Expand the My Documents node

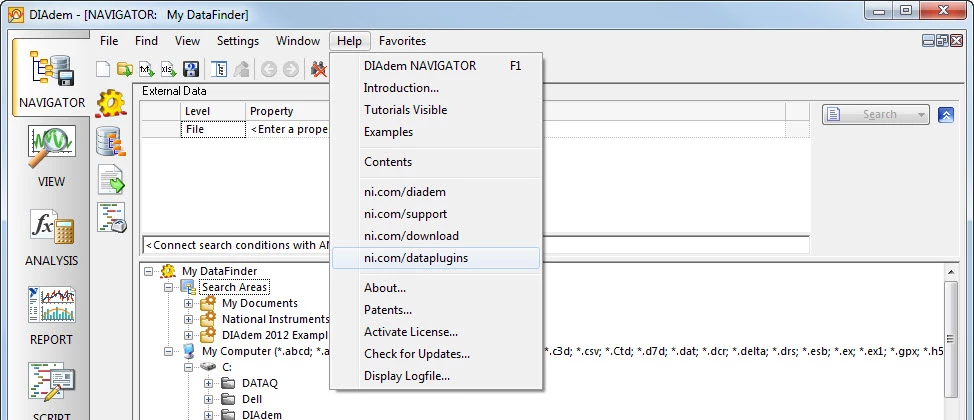188,303
